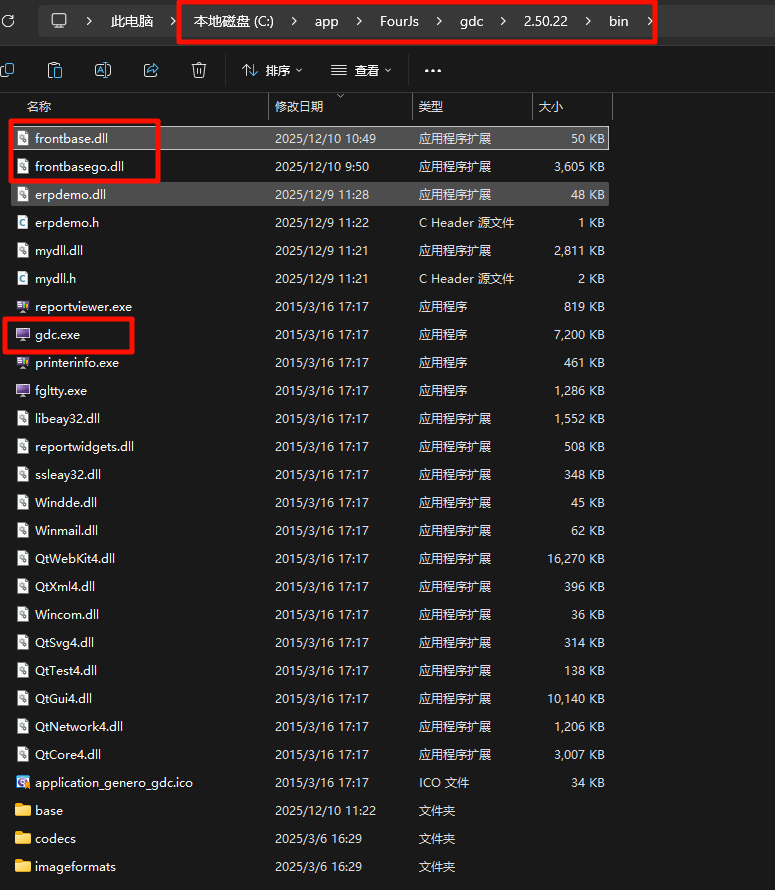Expand chevron after app breadcrumb
The image size is (775, 890).
point(359,21)
